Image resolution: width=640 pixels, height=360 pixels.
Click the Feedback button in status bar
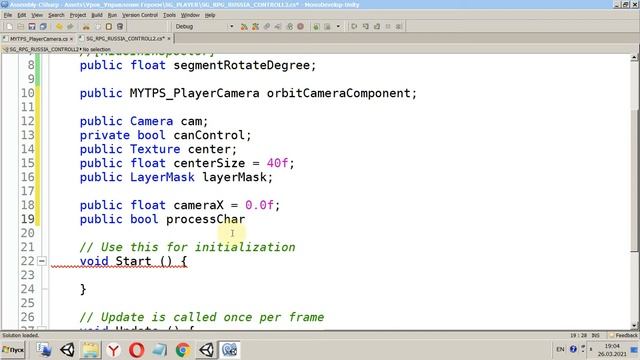coord(623,335)
